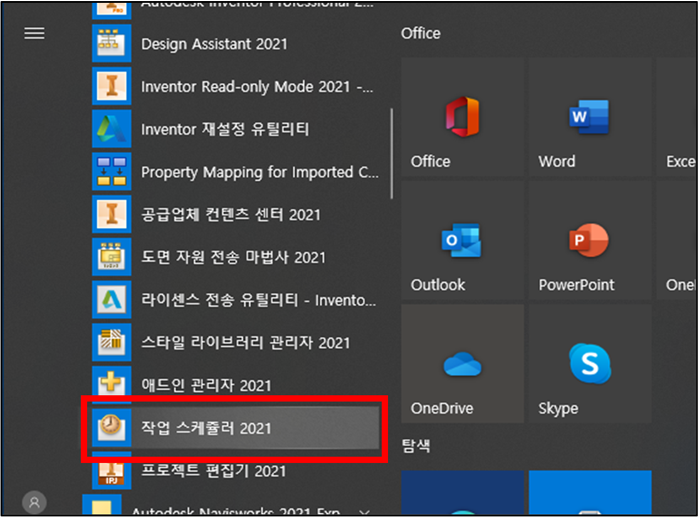
Task: Open the Office tile
Action: 463,118
